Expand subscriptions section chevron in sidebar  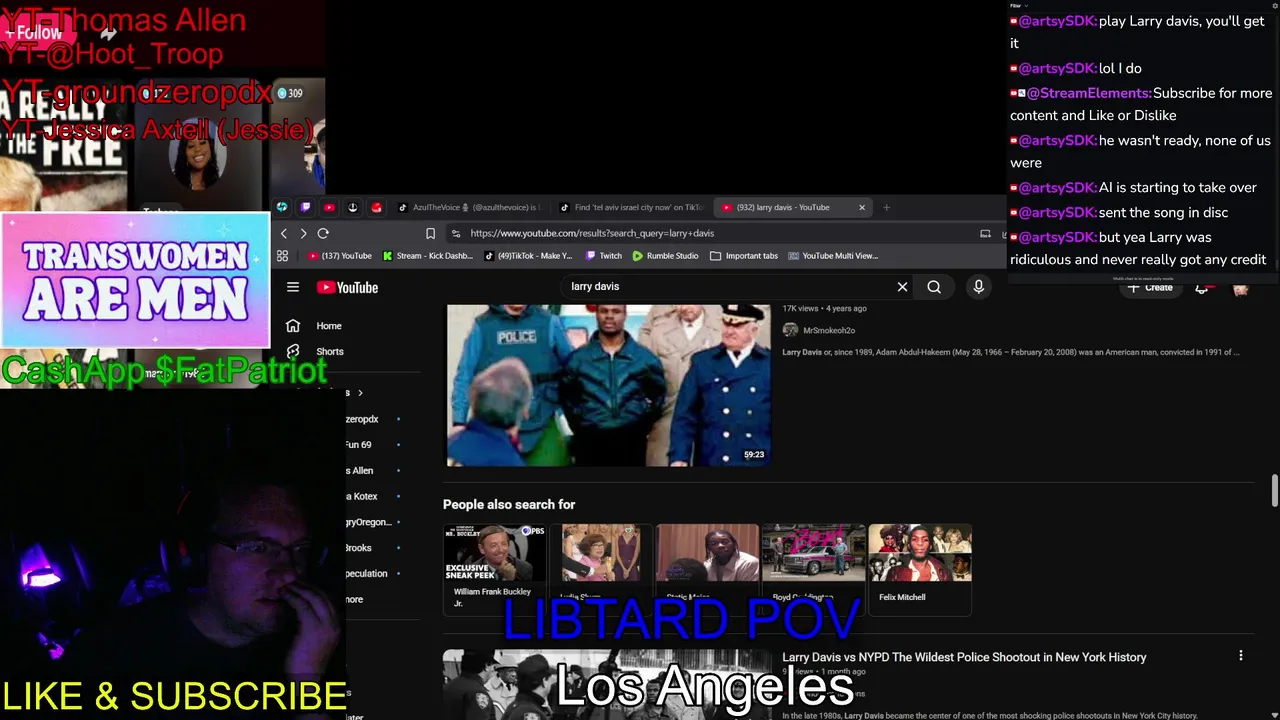tap(360, 393)
